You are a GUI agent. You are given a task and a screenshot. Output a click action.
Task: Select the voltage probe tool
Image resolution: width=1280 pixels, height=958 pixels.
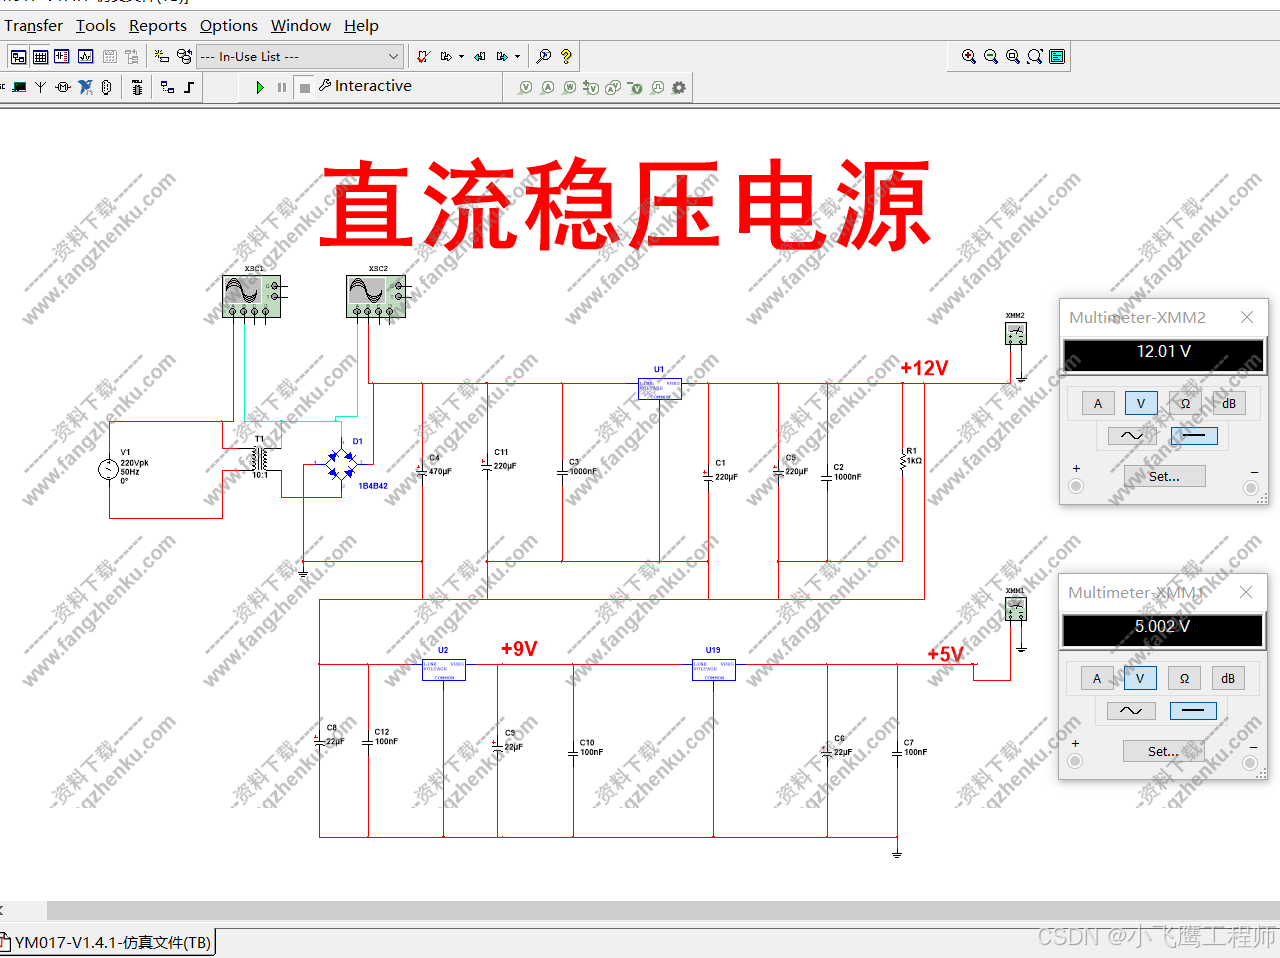[525, 87]
